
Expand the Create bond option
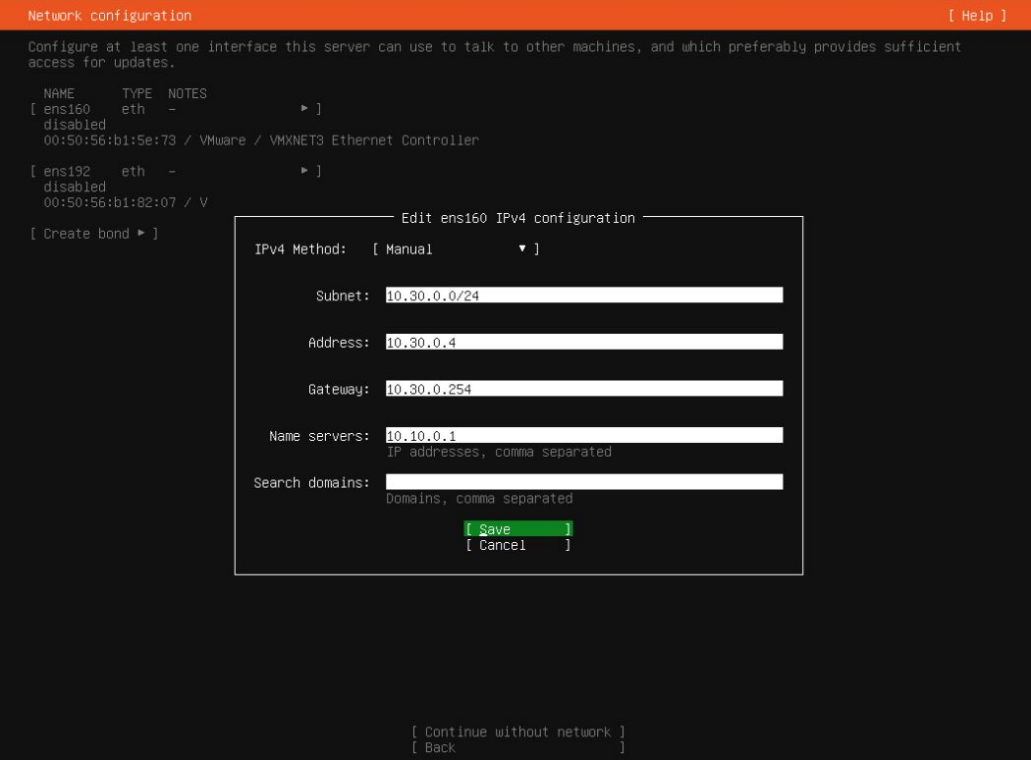94,233
